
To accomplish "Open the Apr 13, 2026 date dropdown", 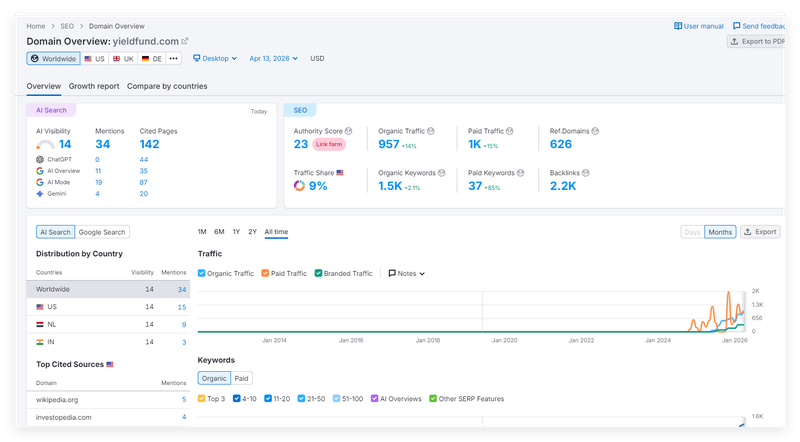I will [273, 59].
